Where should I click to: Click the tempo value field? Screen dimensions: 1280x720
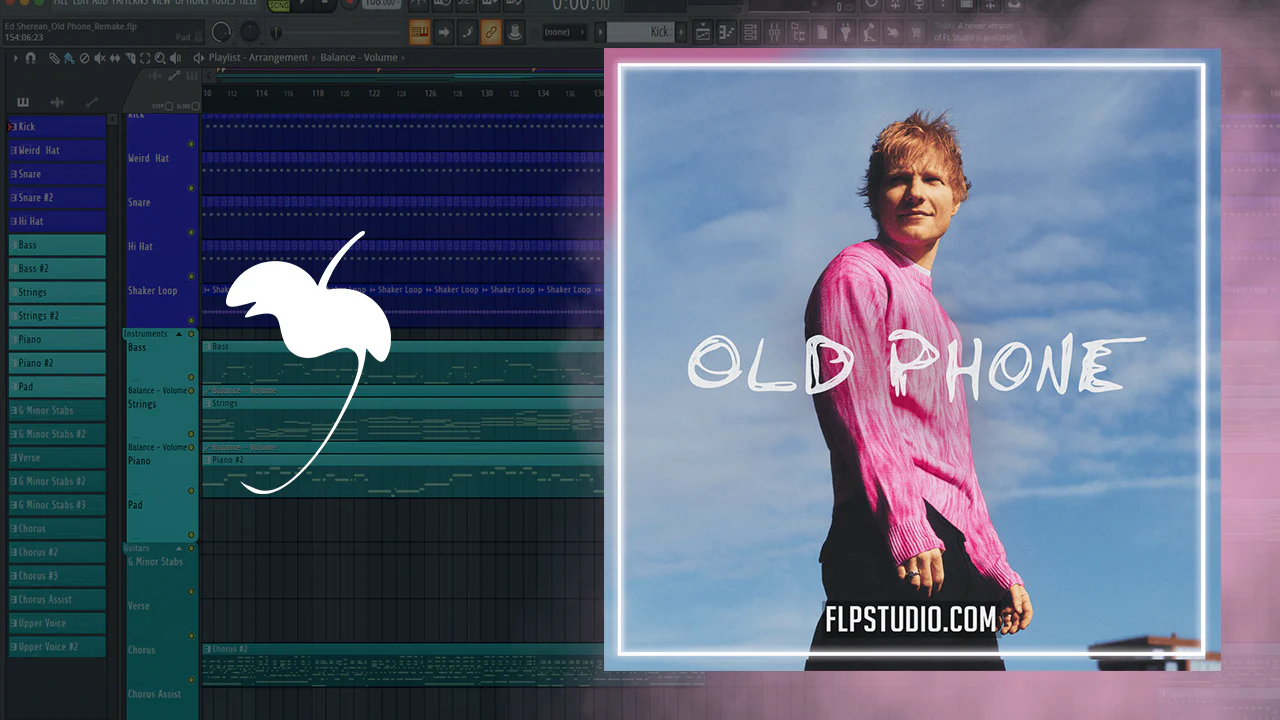381,4
